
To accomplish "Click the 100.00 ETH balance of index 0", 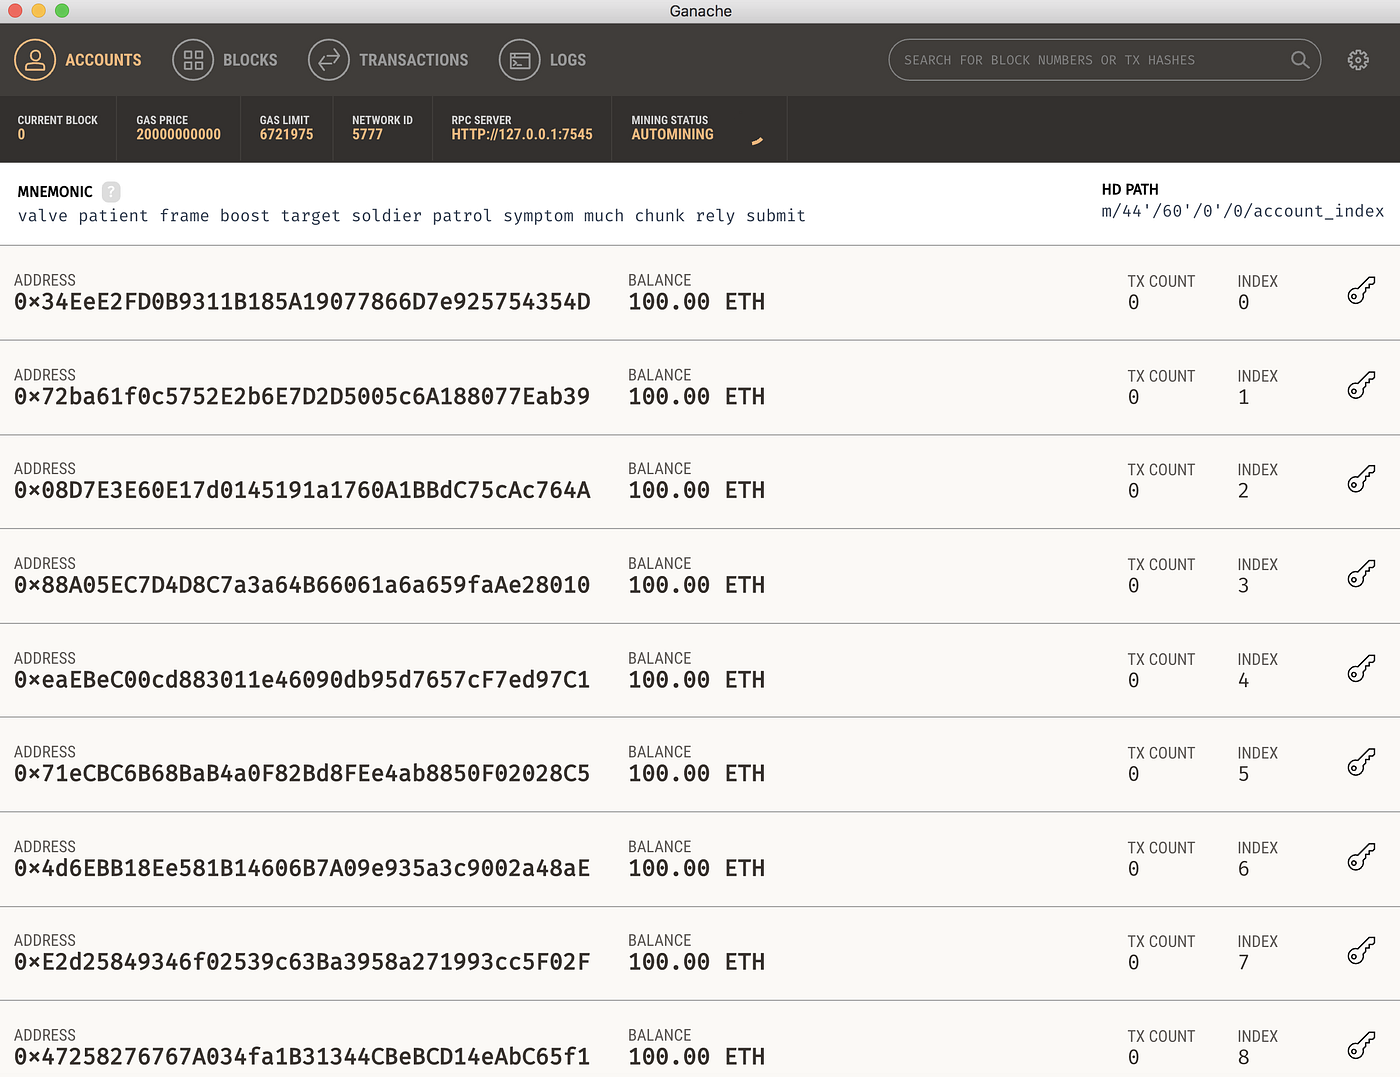I will pyautogui.click(x=696, y=302).
